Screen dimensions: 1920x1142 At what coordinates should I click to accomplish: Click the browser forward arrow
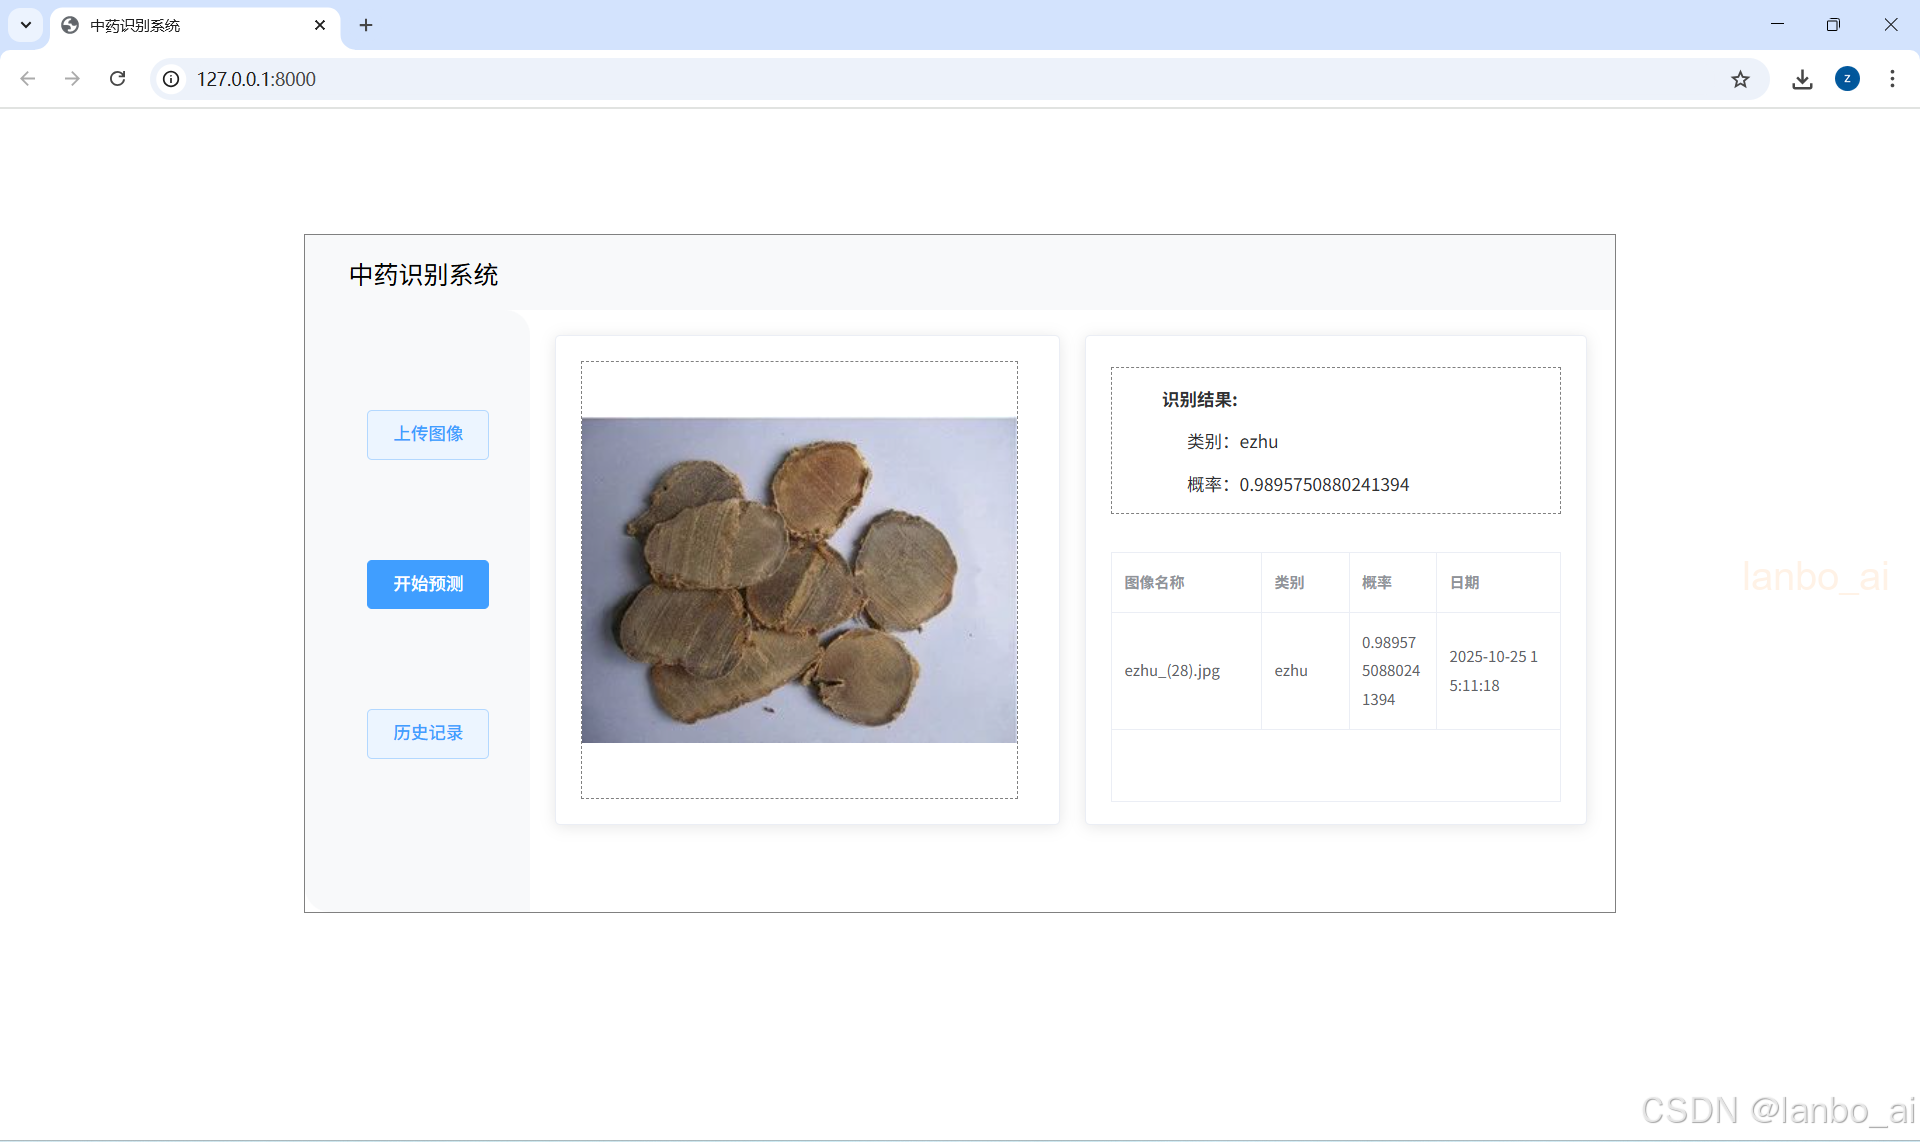pos(72,79)
